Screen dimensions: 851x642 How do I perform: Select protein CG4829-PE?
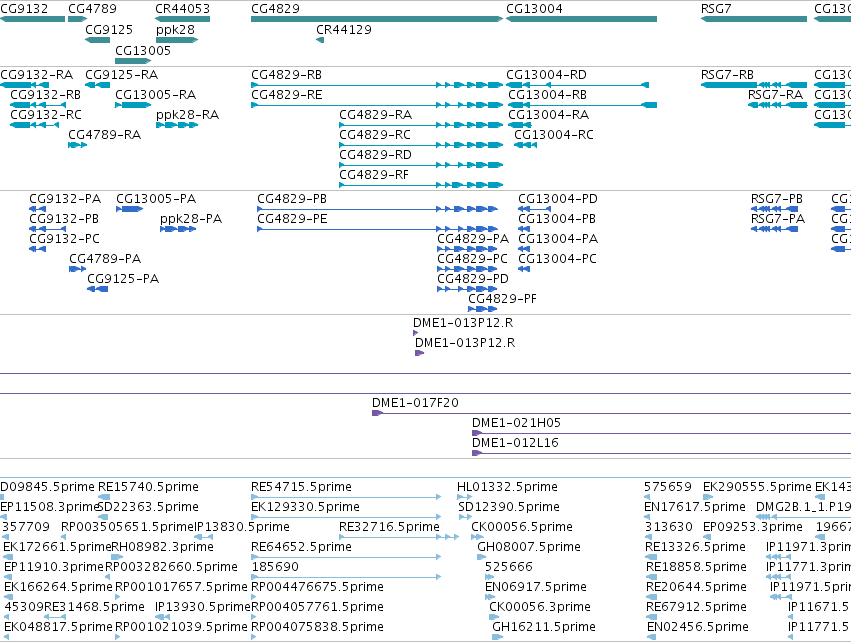292,219
